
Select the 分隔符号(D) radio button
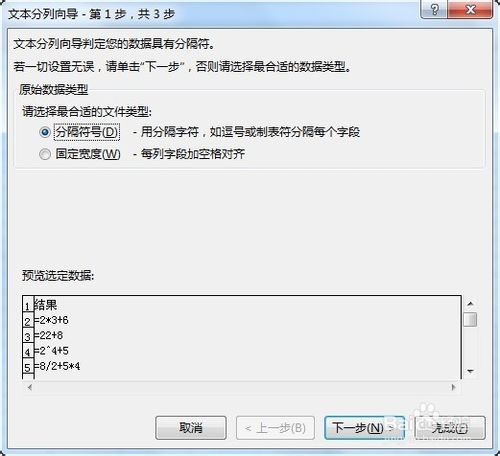tap(45, 132)
